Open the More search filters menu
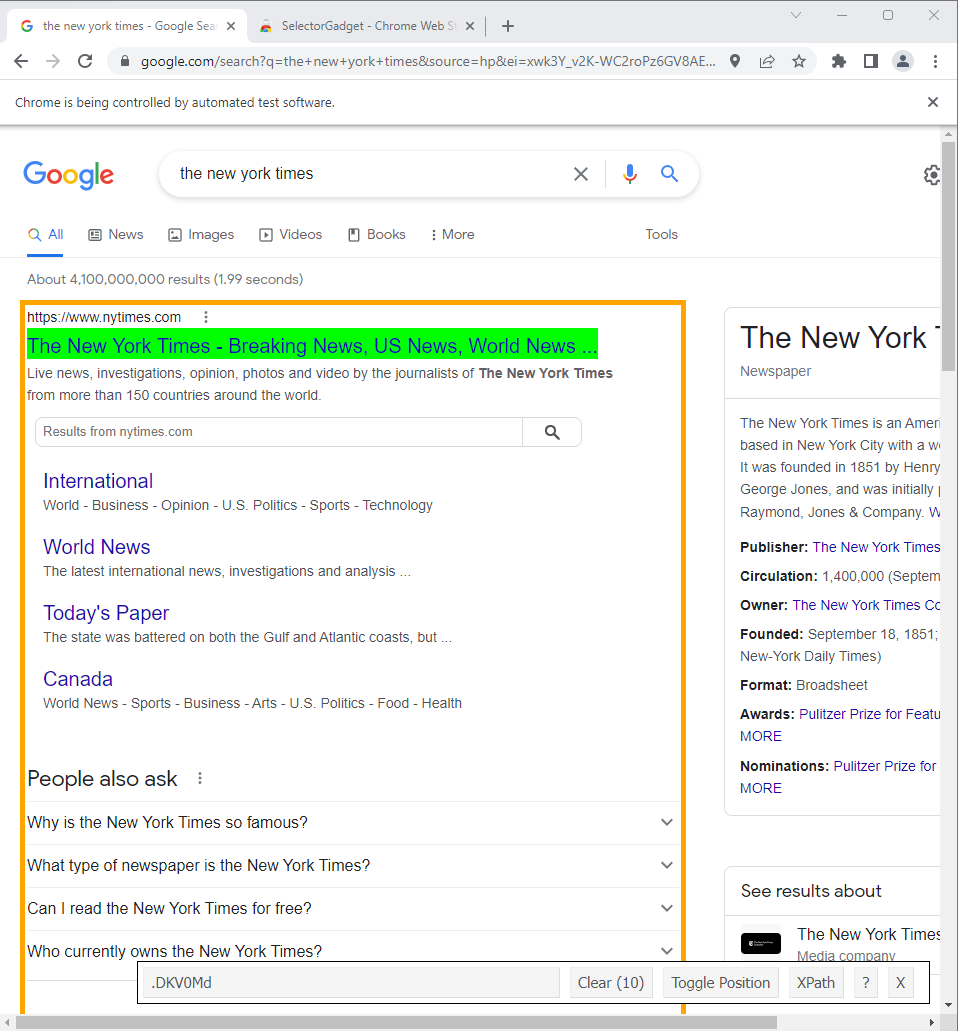The width and height of the screenshot is (958, 1031). (x=452, y=235)
